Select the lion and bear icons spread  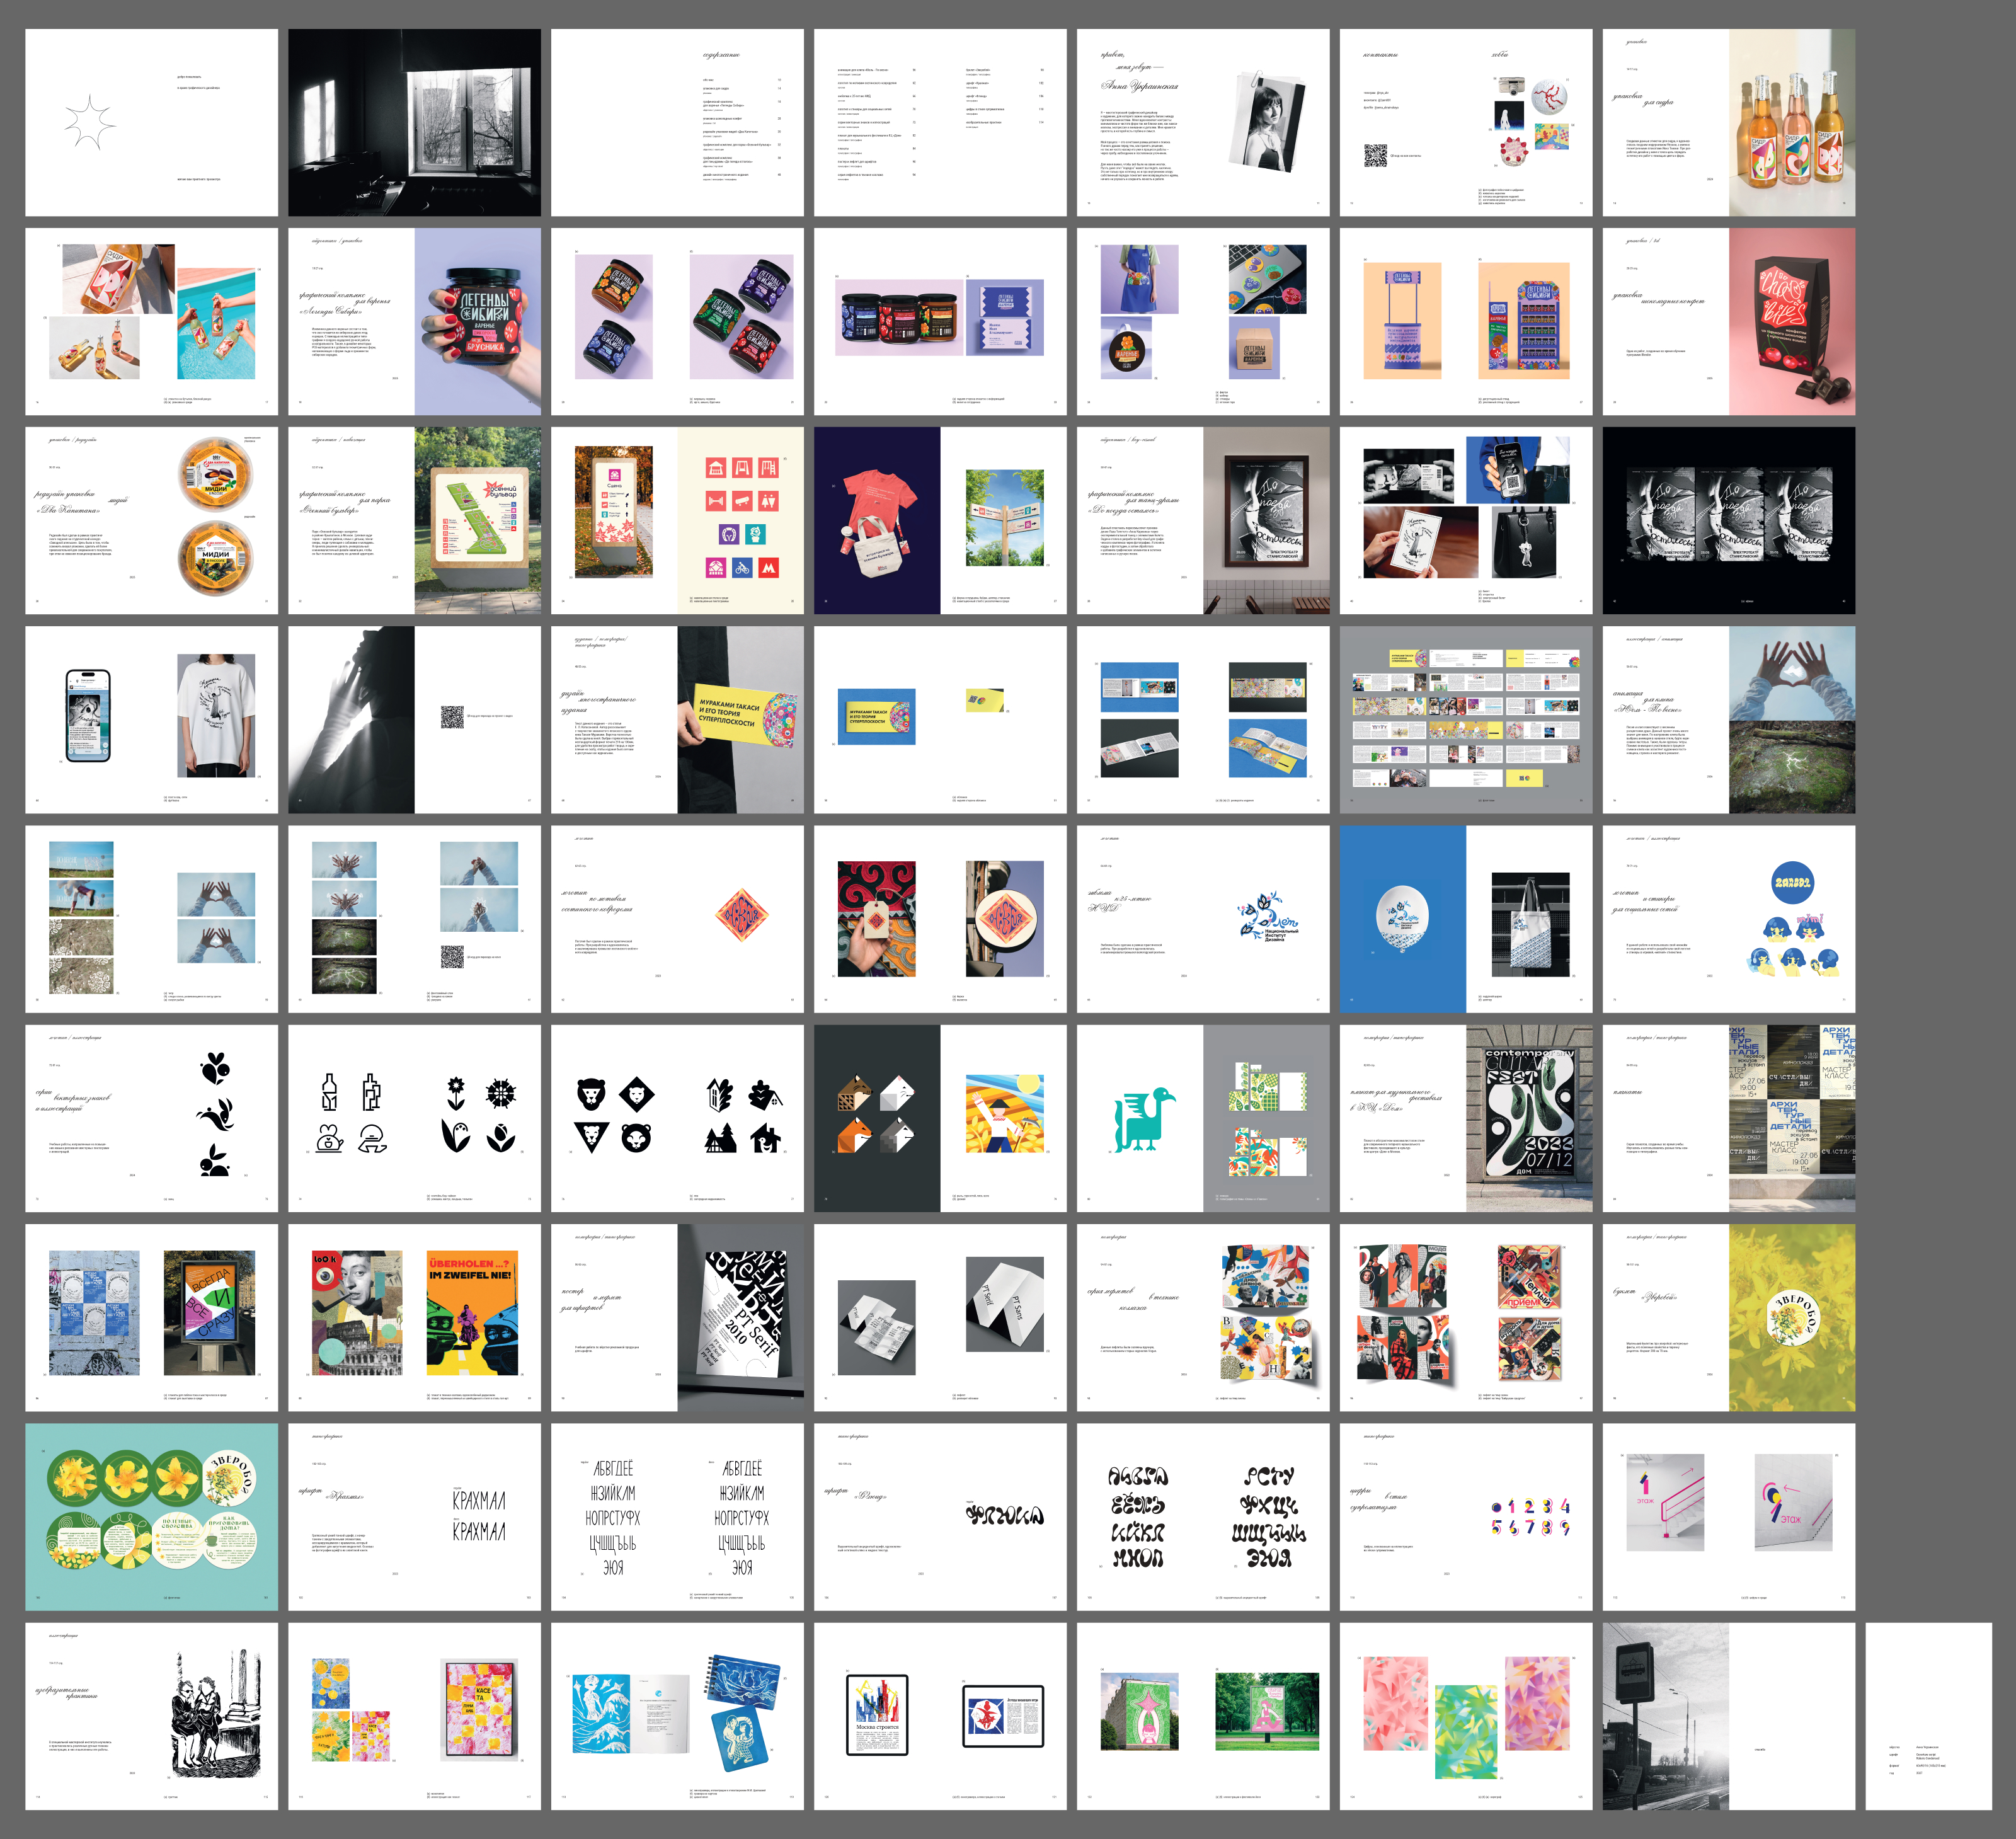pos(677,1118)
